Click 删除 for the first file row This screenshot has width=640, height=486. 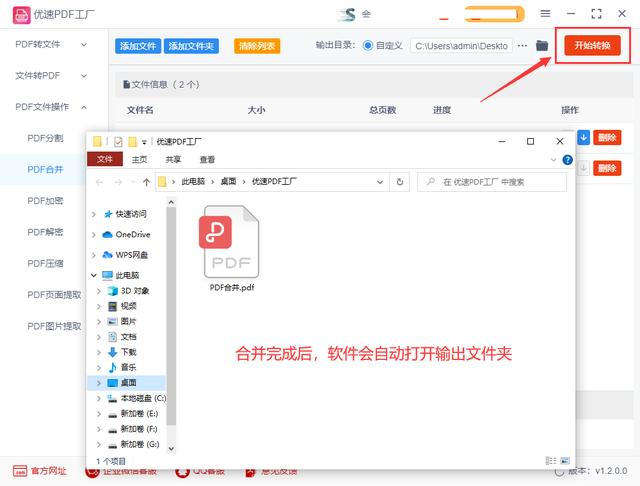[607, 138]
